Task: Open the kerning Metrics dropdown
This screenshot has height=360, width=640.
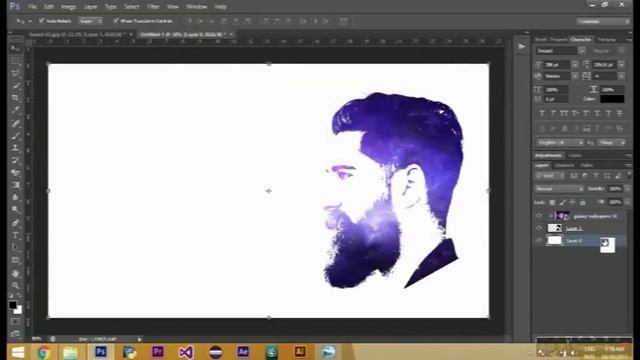Action: coord(575,76)
